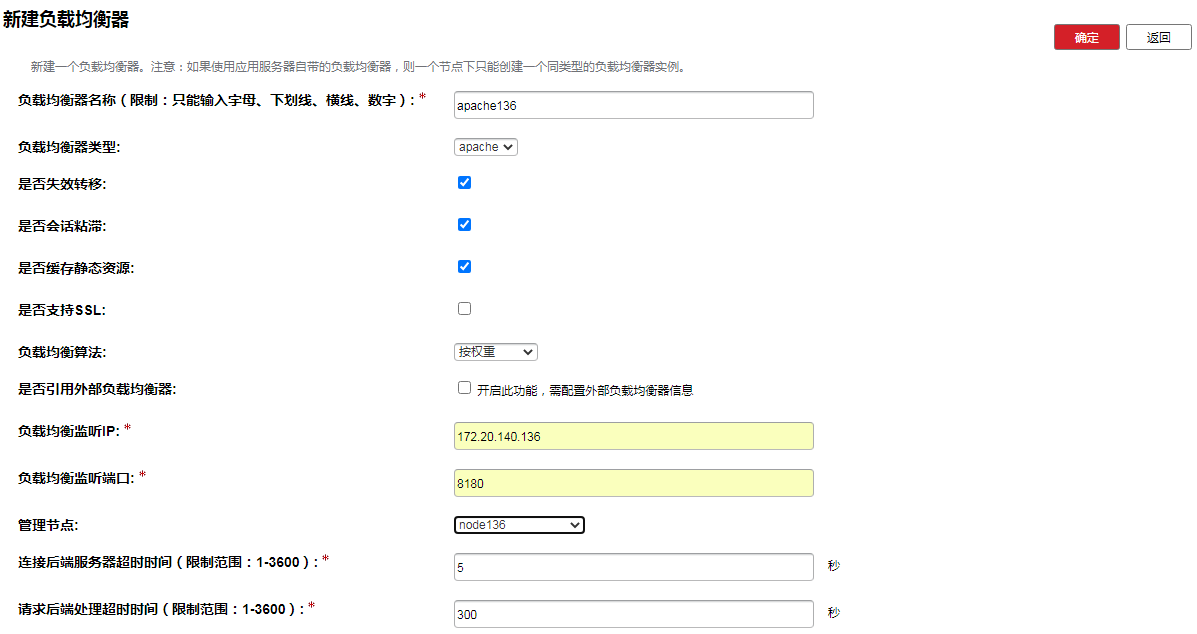Check the 是否引用外部负载均衡器 checkbox
This screenshot has height=634, width=1197.
click(464, 388)
